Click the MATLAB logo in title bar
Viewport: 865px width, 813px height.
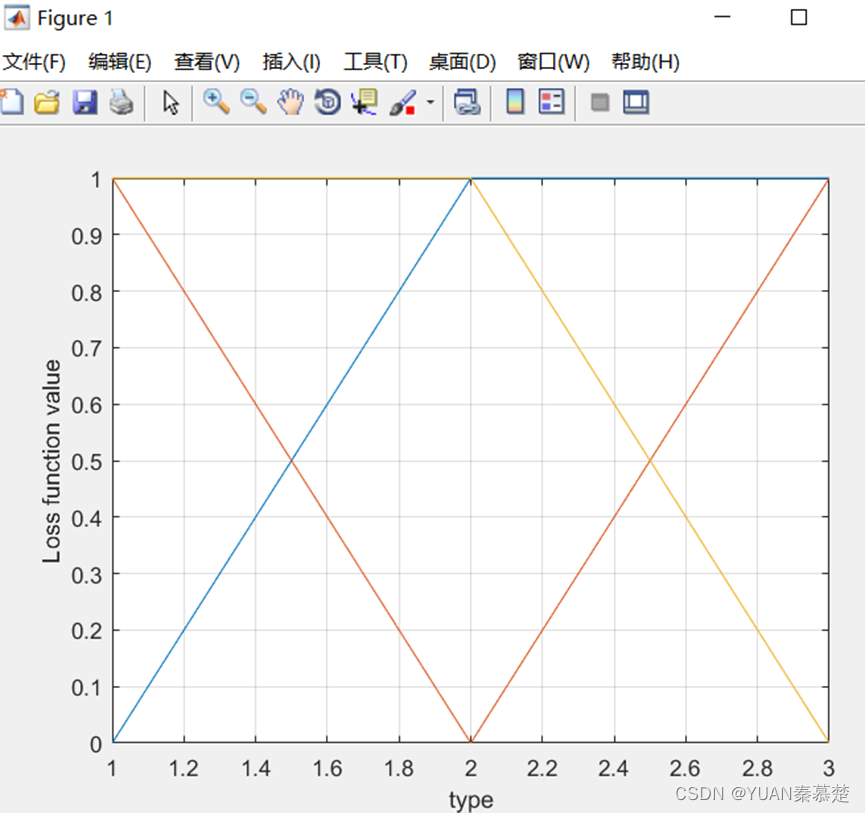17,18
